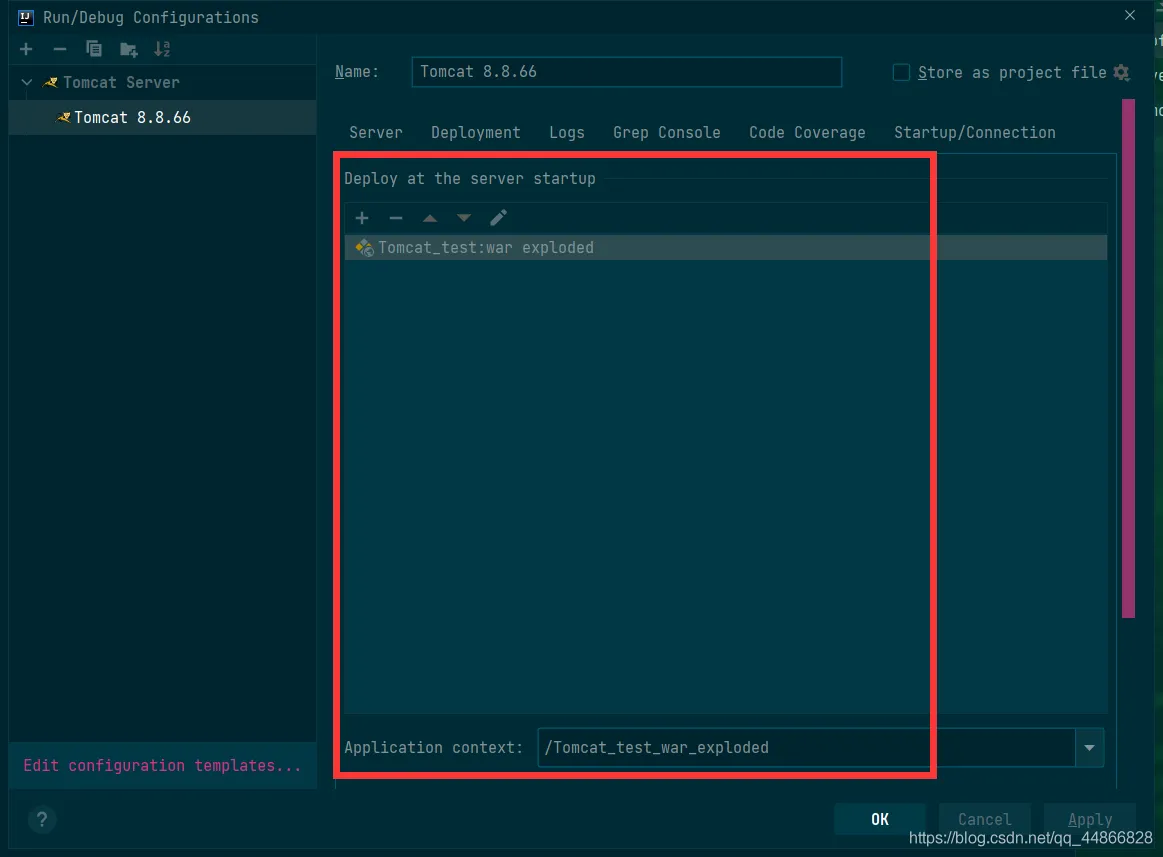Open Edit configuration templates link
This screenshot has width=1163, height=857.
162,765
